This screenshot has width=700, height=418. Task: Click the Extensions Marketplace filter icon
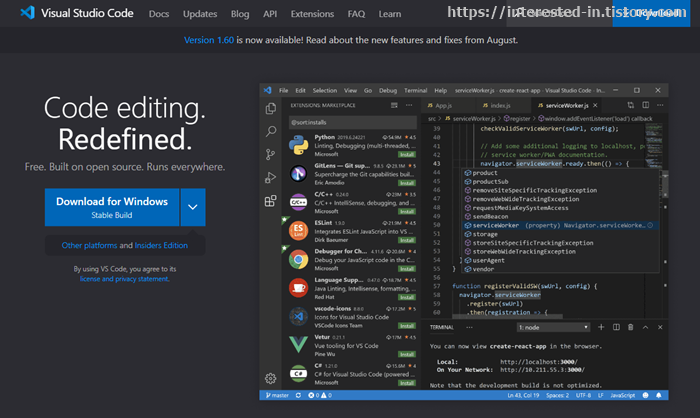(394, 105)
